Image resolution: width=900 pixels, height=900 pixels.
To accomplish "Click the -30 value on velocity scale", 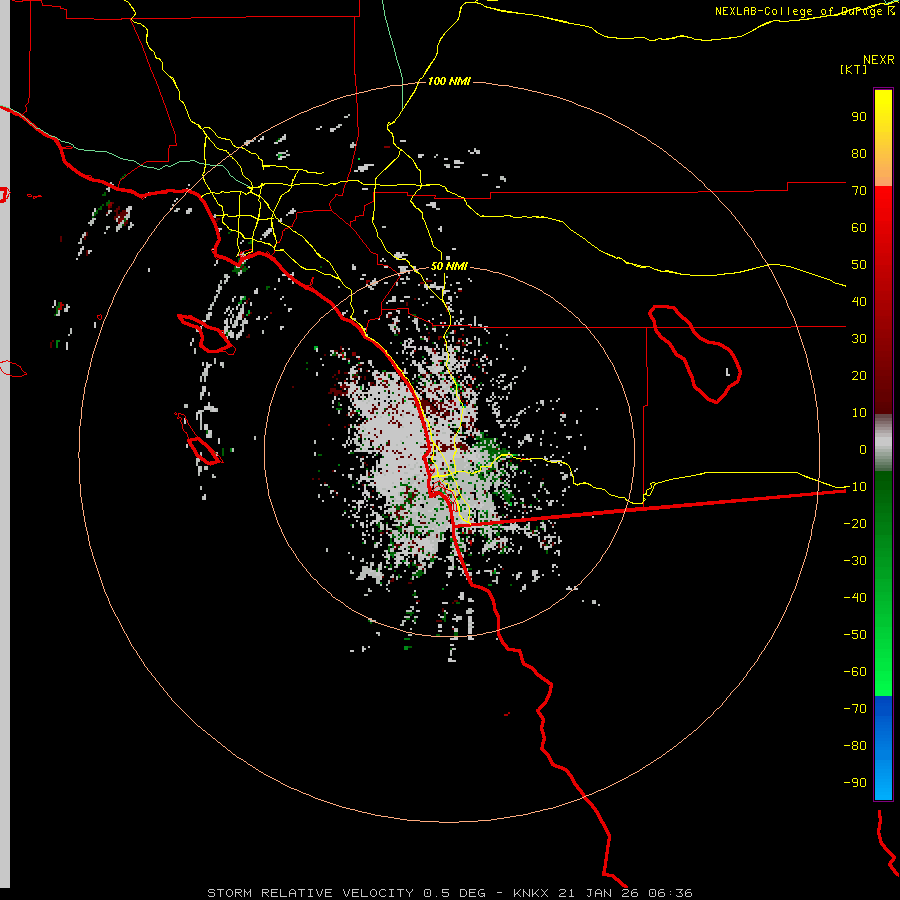I will coord(855,561).
